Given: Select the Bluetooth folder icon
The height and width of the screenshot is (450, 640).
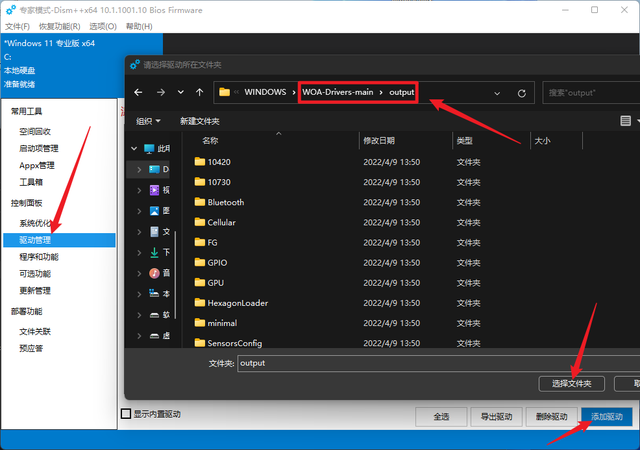Looking at the screenshot, I should [x=200, y=202].
